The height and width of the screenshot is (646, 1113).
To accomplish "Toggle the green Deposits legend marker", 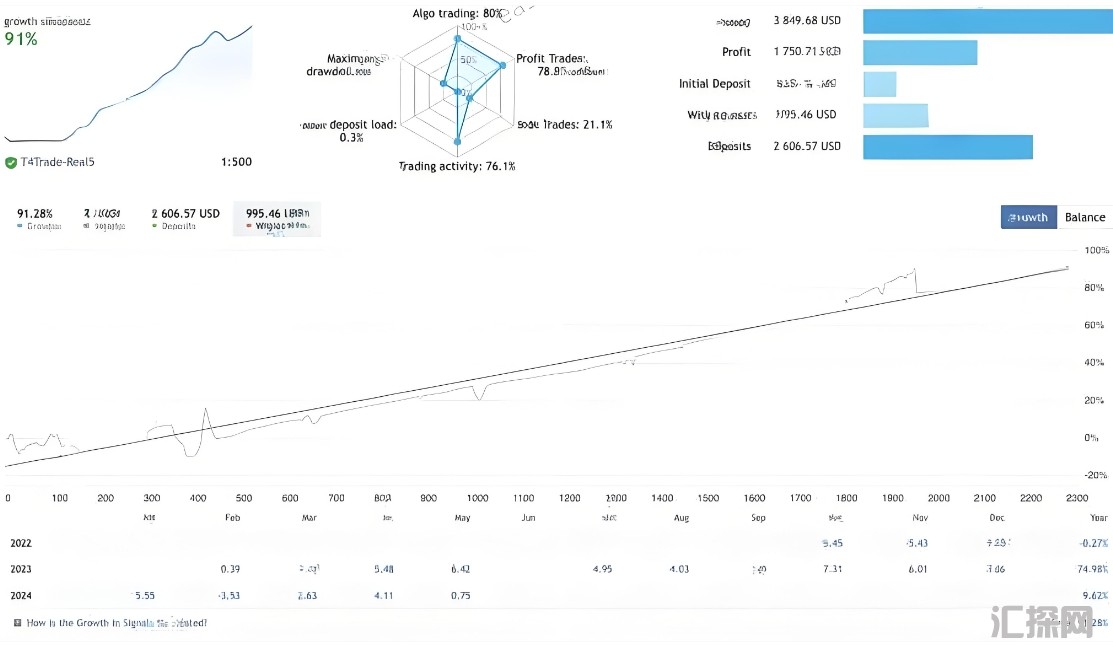I will click(x=155, y=227).
